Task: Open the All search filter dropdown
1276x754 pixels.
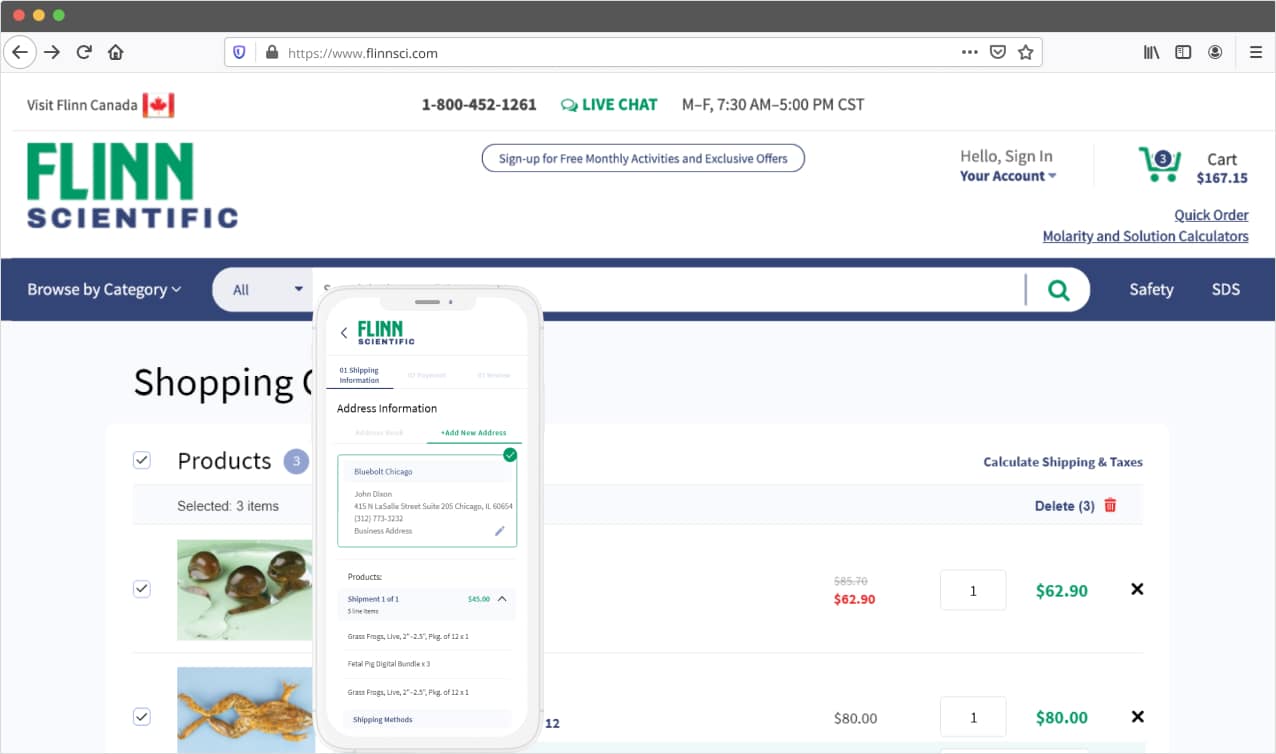Action: click(267, 290)
